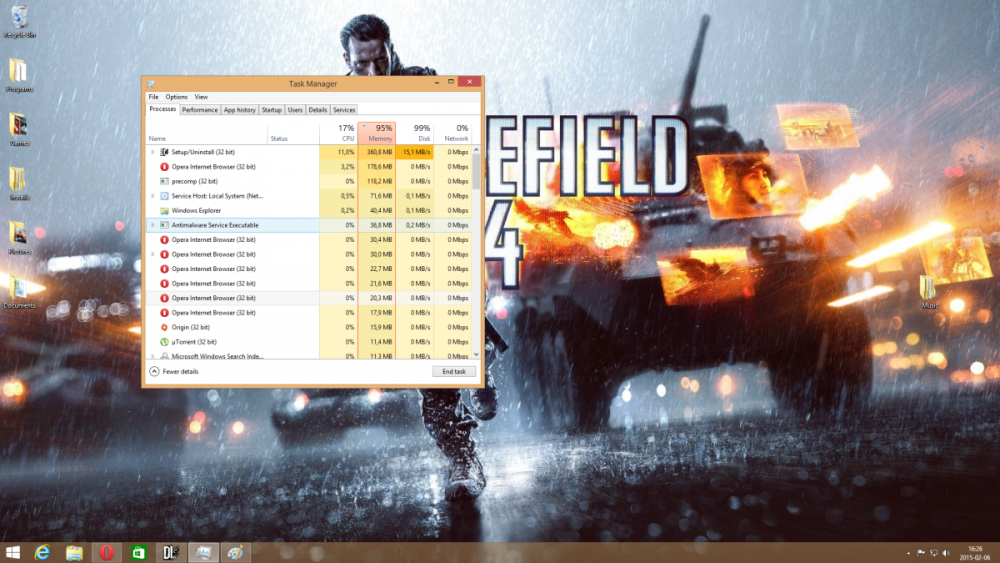
Task: Expand Microsoft Windows Search Indexer group
Action: [152, 356]
